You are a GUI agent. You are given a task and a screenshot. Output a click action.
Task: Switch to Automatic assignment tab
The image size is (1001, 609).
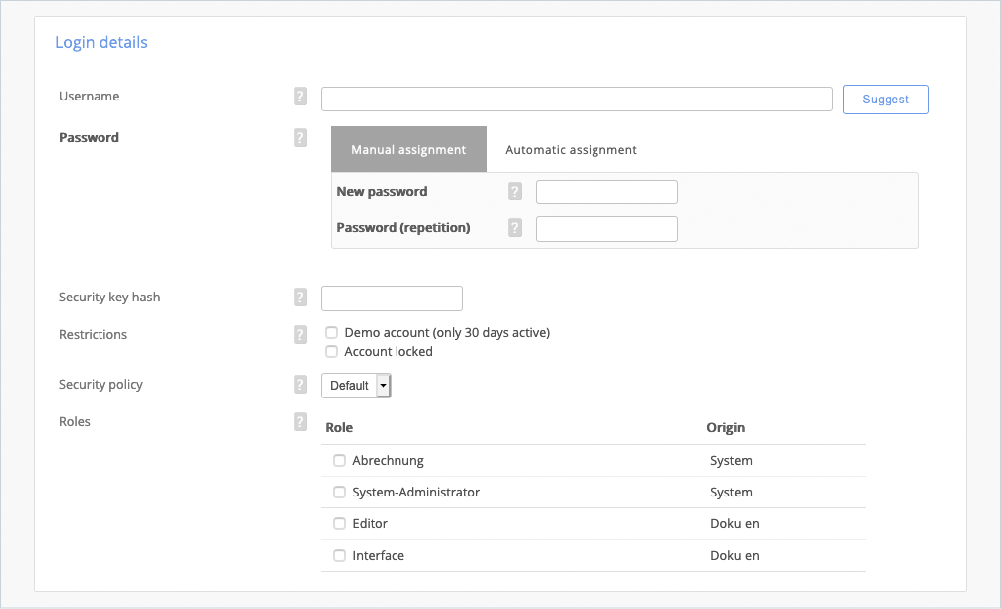click(571, 150)
